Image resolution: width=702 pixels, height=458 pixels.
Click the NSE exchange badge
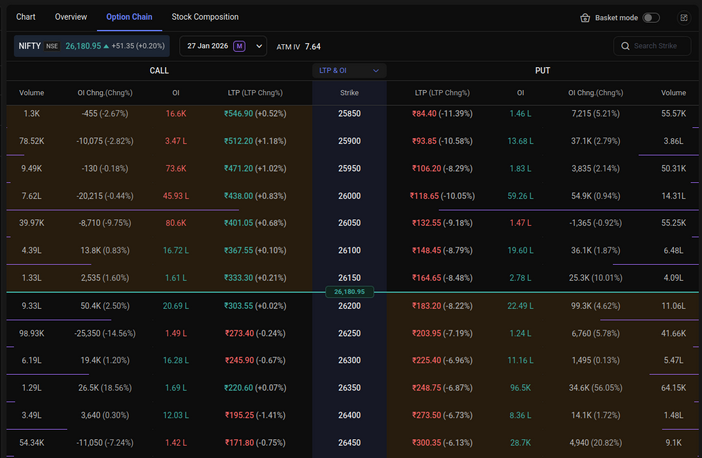53,46
